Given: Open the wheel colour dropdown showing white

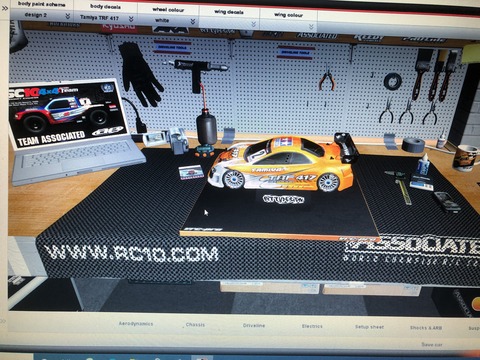Looking at the screenshot, I should coord(168,21).
